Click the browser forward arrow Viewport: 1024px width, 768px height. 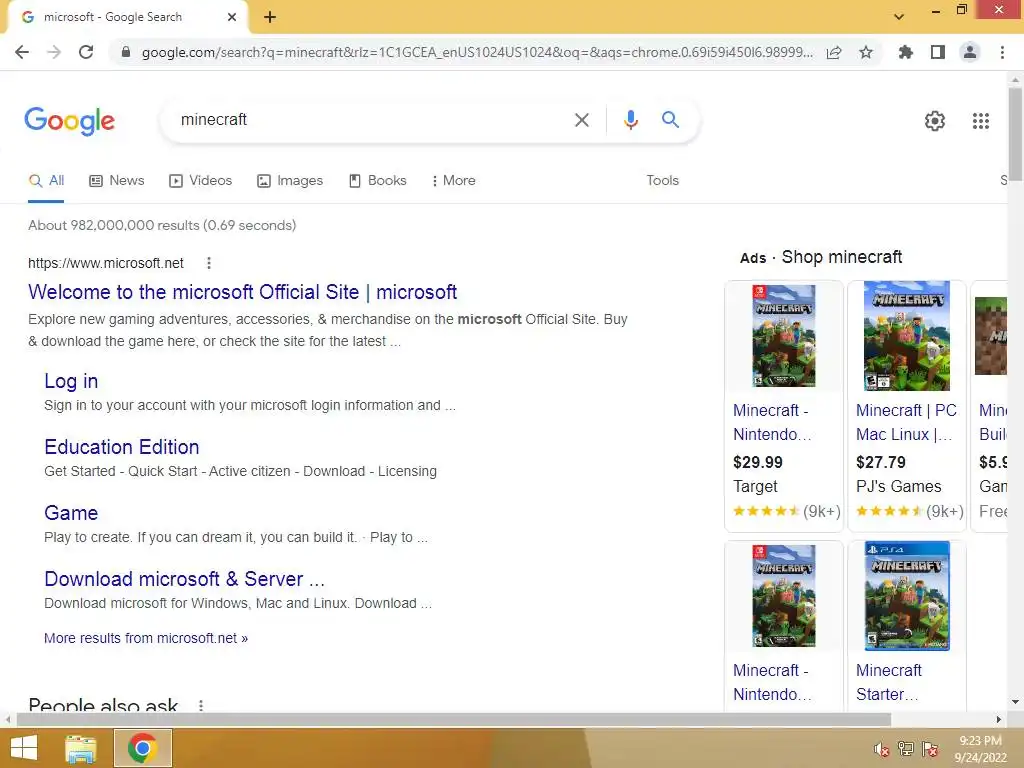[x=54, y=52]
